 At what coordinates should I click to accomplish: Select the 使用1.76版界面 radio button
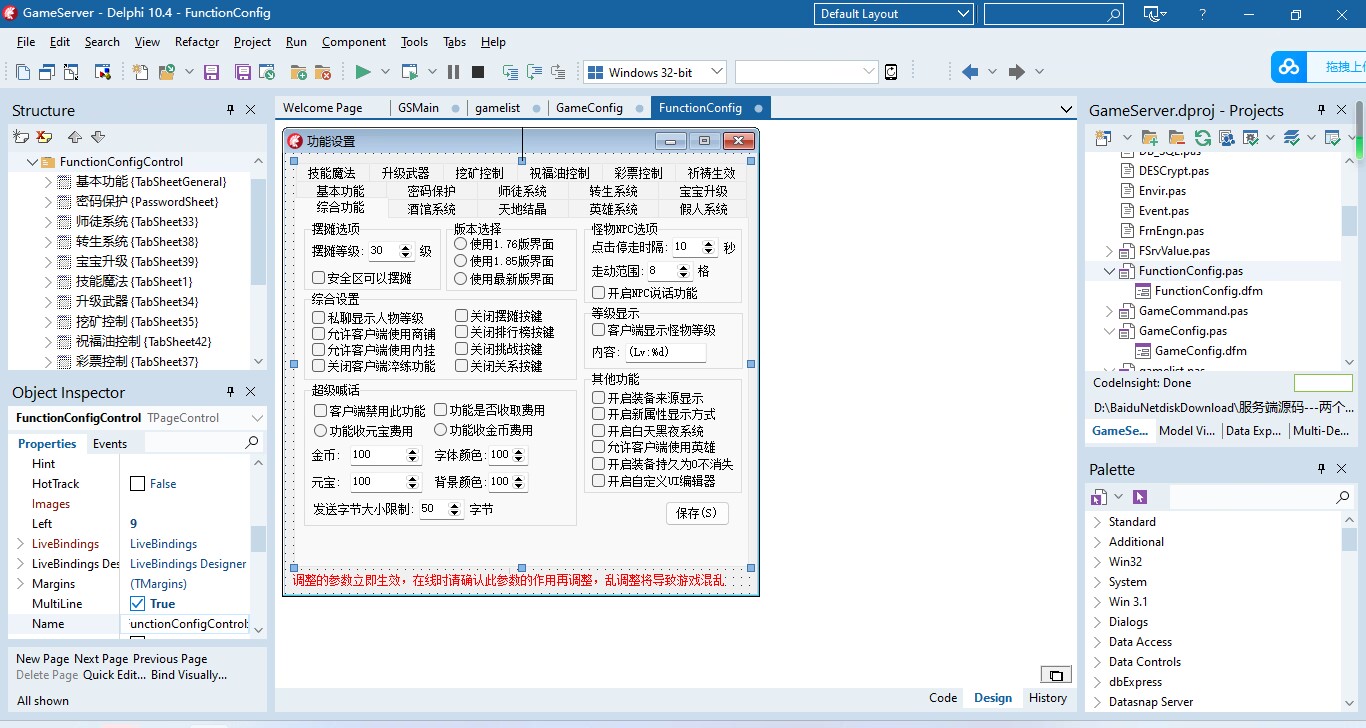[x=461, y=244]
